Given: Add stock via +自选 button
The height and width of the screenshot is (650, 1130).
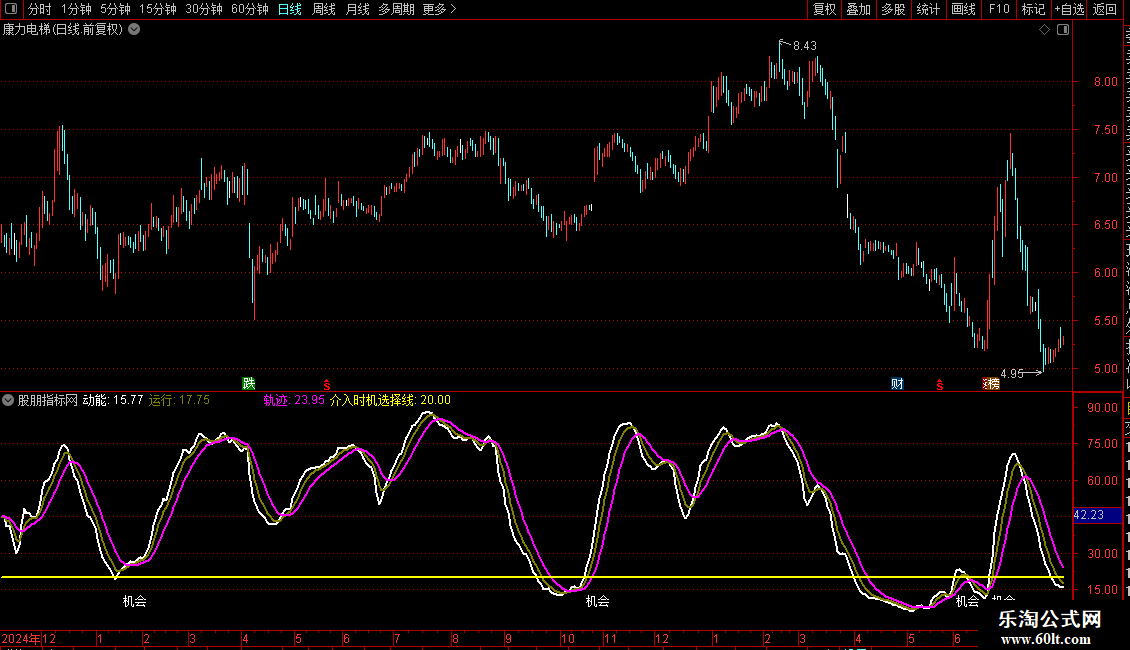Looking at the screenshot, I should [1069, 9].
